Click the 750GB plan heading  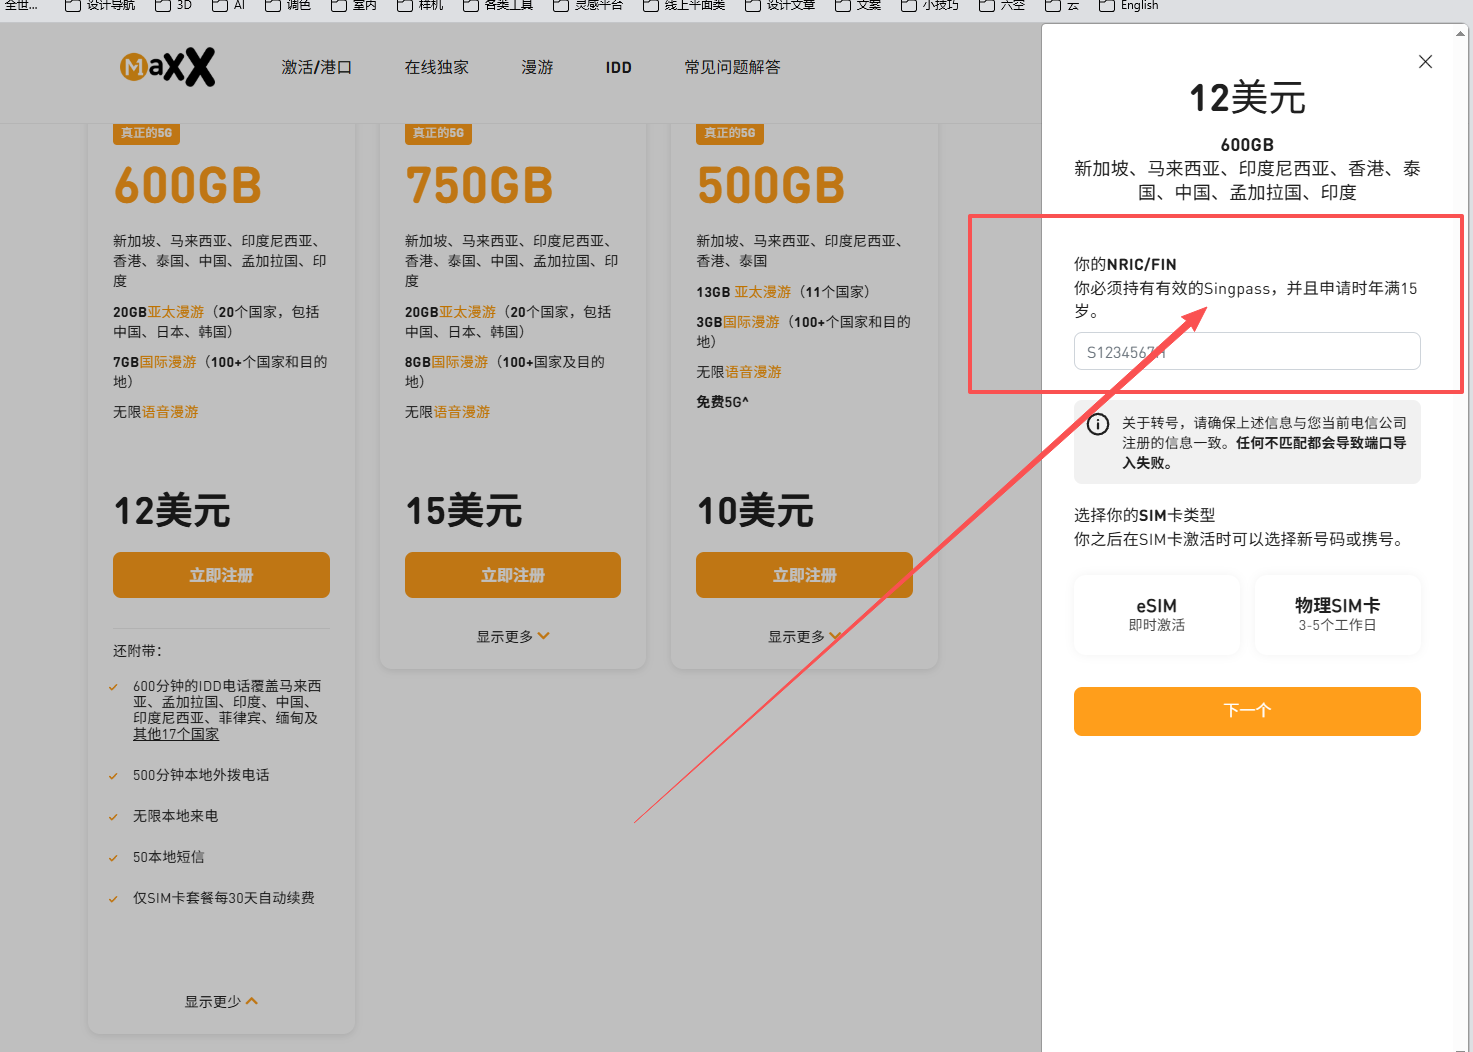[x=479, y=186]
